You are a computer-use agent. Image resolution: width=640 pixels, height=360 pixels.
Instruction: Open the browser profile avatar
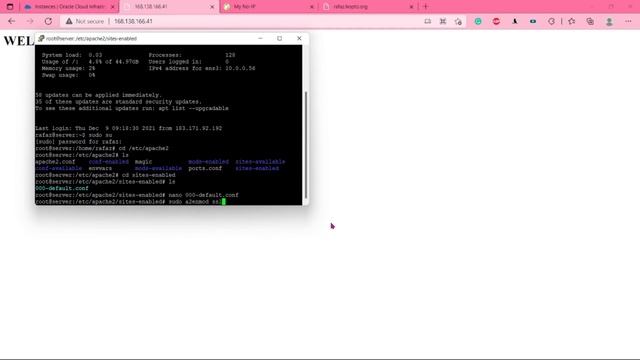[x=609, y=21]
